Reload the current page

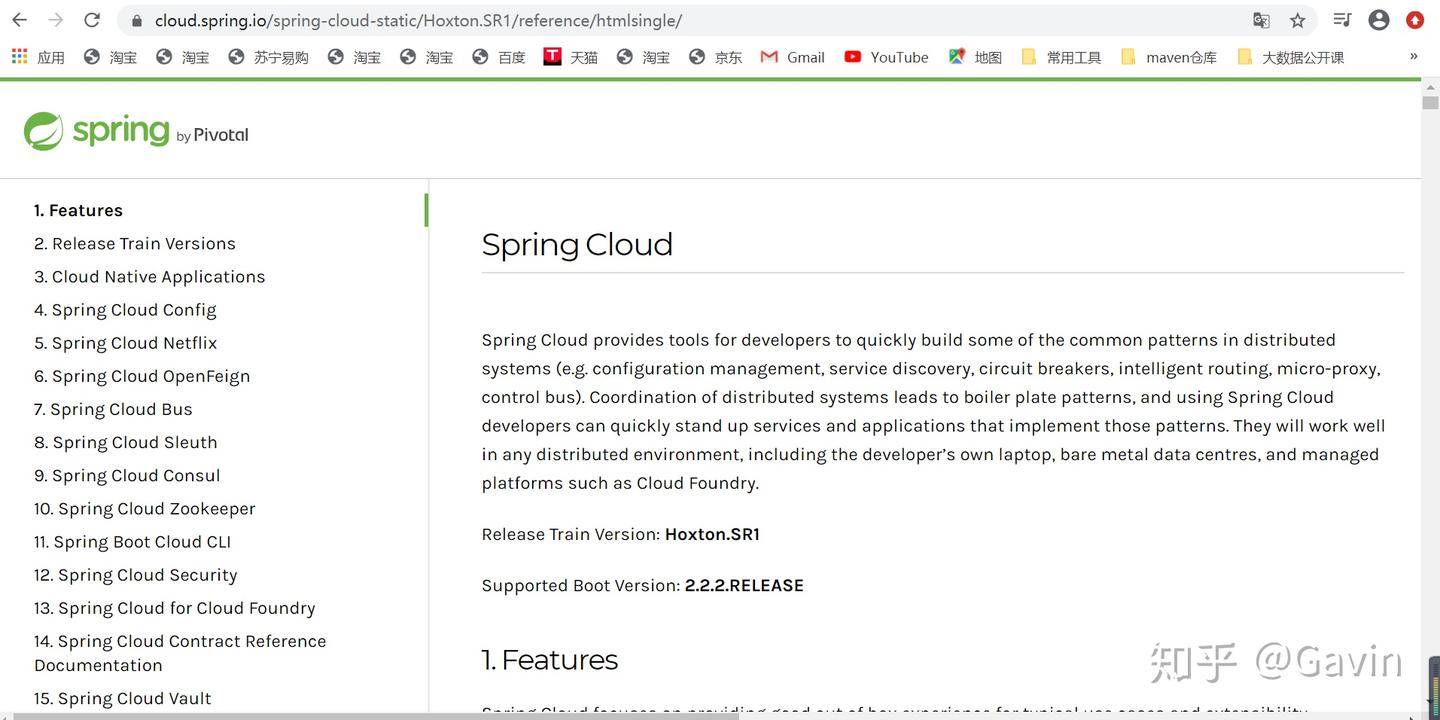pos(92,20)
